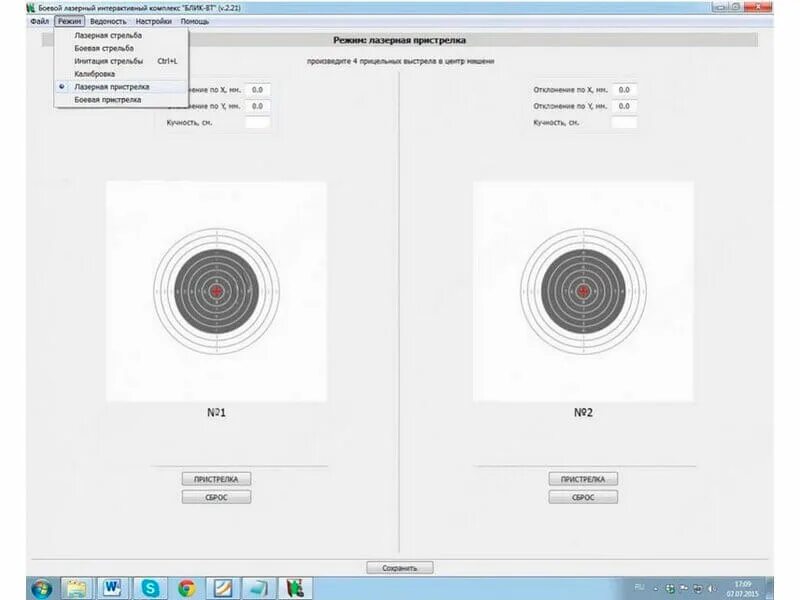Click the center of target №1
The height and width of the screenshot is (600, 800).
[x=216, y=291]
